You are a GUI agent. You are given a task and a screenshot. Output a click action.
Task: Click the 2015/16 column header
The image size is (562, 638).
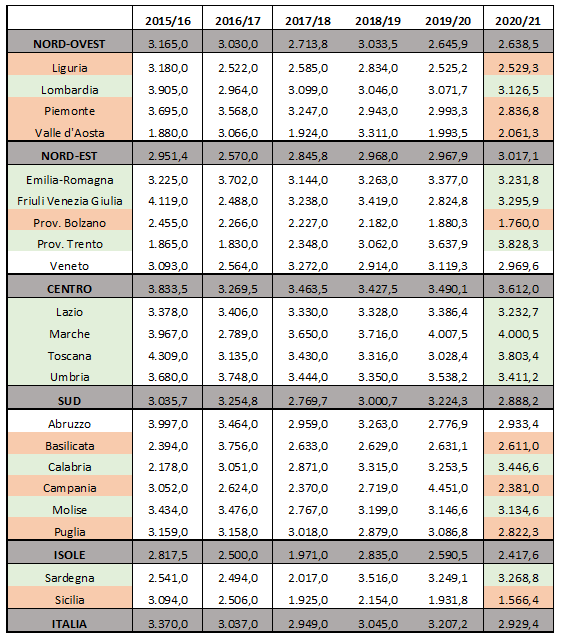(168, 21)
